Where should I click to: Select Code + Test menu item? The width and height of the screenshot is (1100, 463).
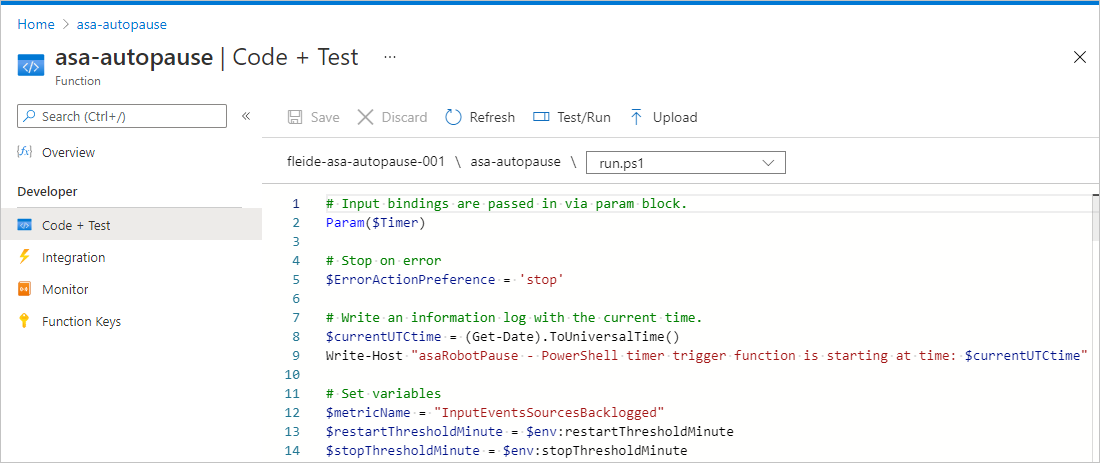pyautogui.click(x=76, y=225)
